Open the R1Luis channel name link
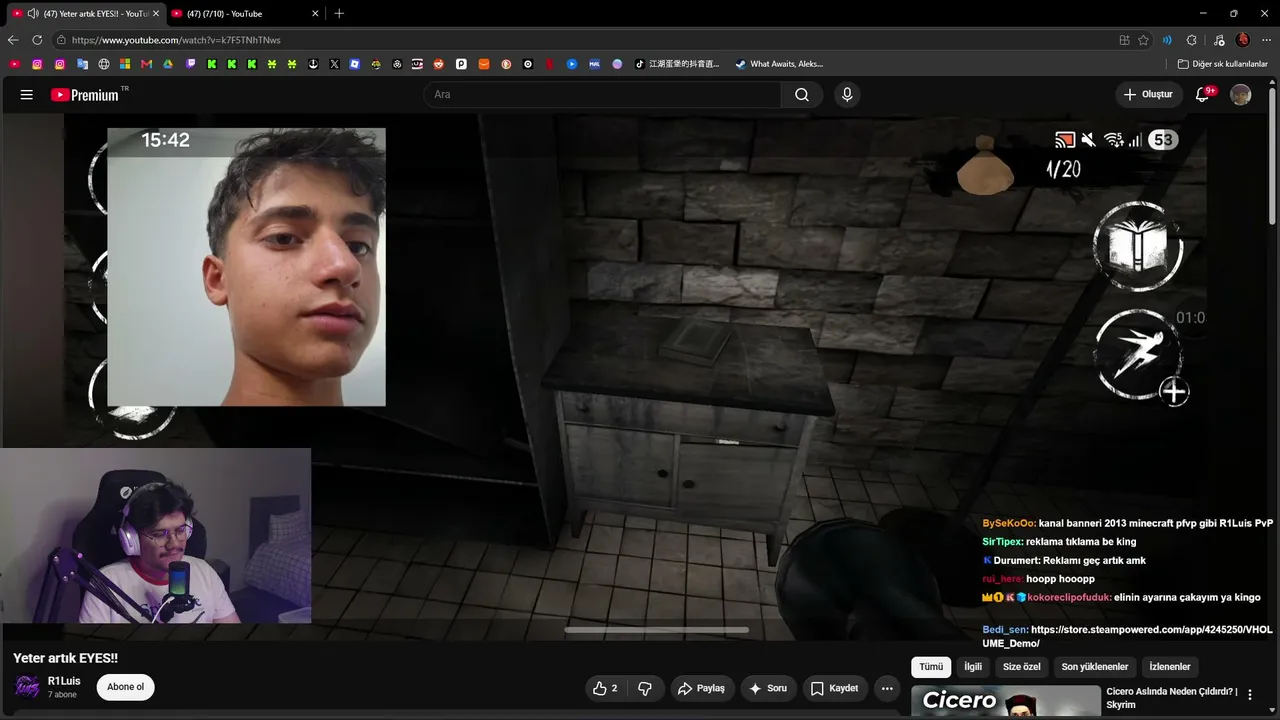The width and height of the screenshot is (1280, 720). pyautogui.click(x=64, y=681)
